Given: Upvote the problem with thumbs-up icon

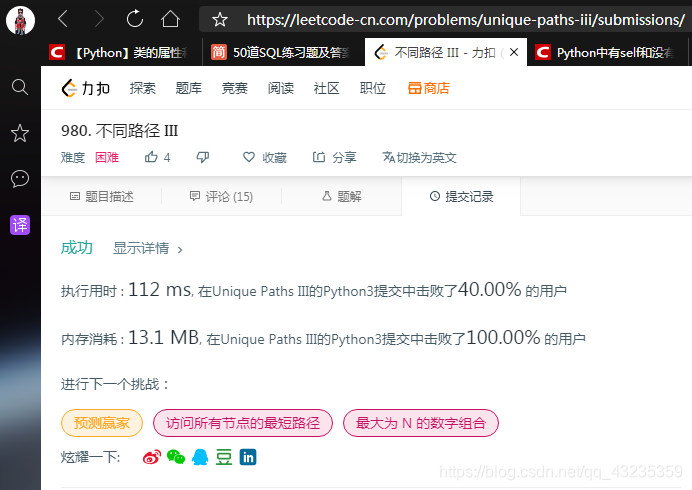Looking at the screenshot, I should click(x=158, y=157).
